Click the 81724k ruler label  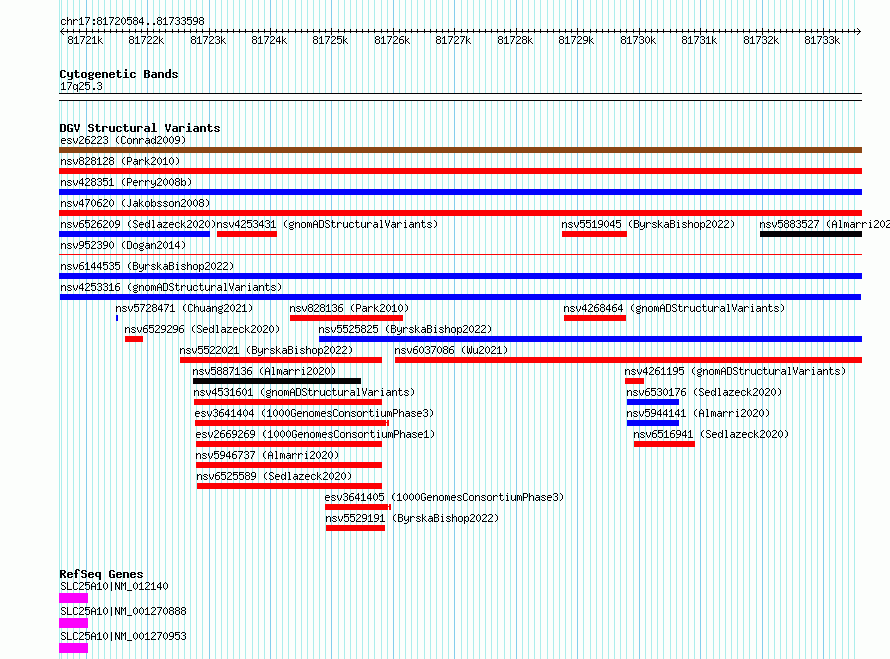click(269, 40)
